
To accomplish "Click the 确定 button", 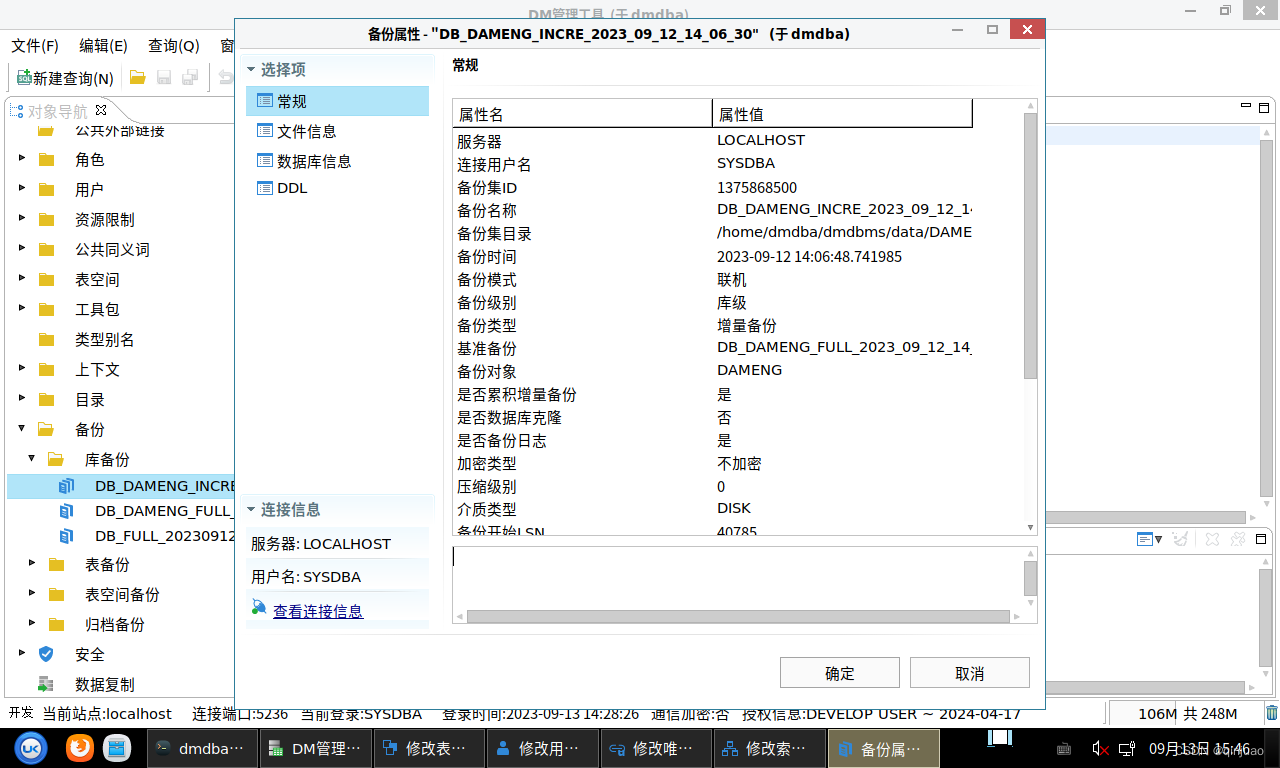I will tap(840, 673).
